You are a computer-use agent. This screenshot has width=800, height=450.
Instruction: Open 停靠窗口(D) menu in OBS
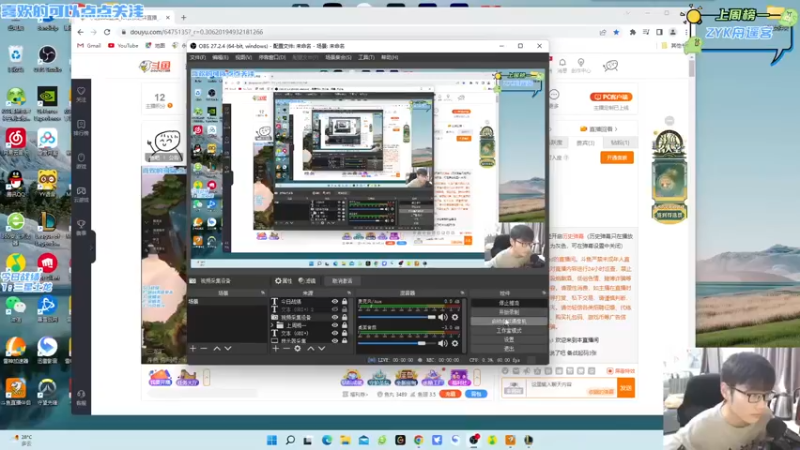click(272, 58)
